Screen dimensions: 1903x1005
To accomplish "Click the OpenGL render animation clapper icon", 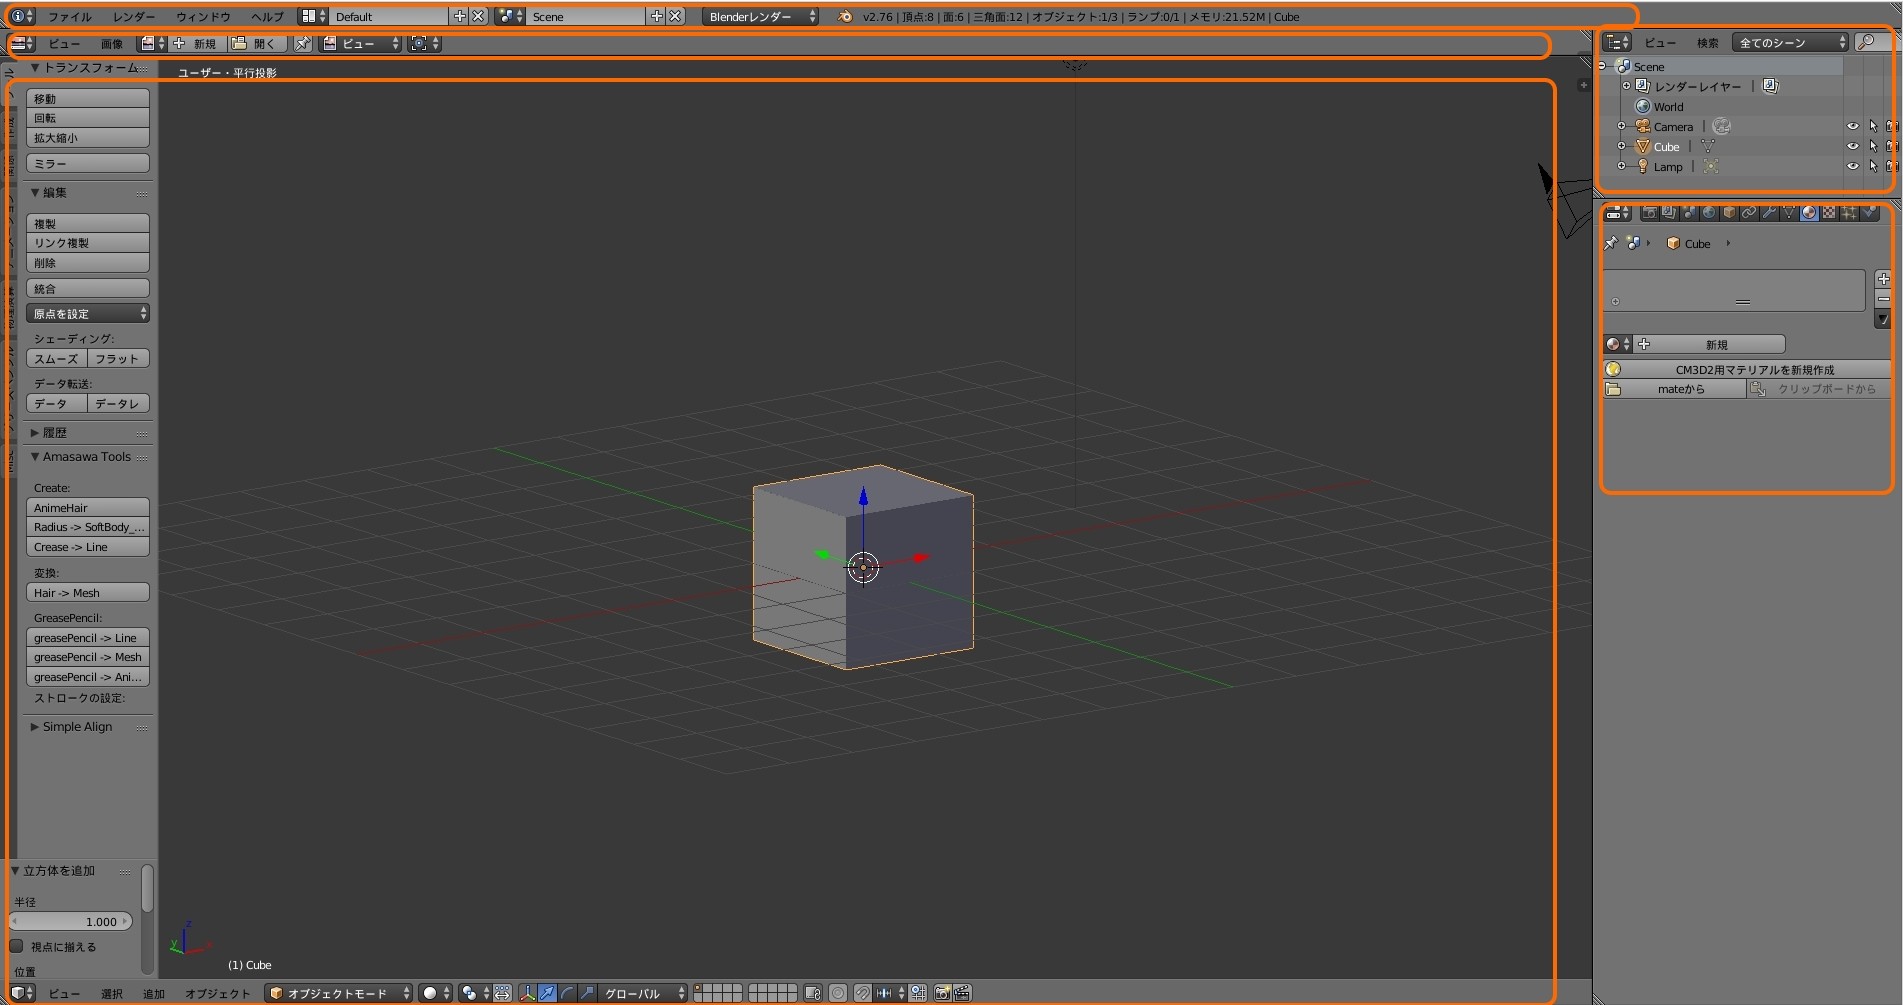I will coord(962,993).
